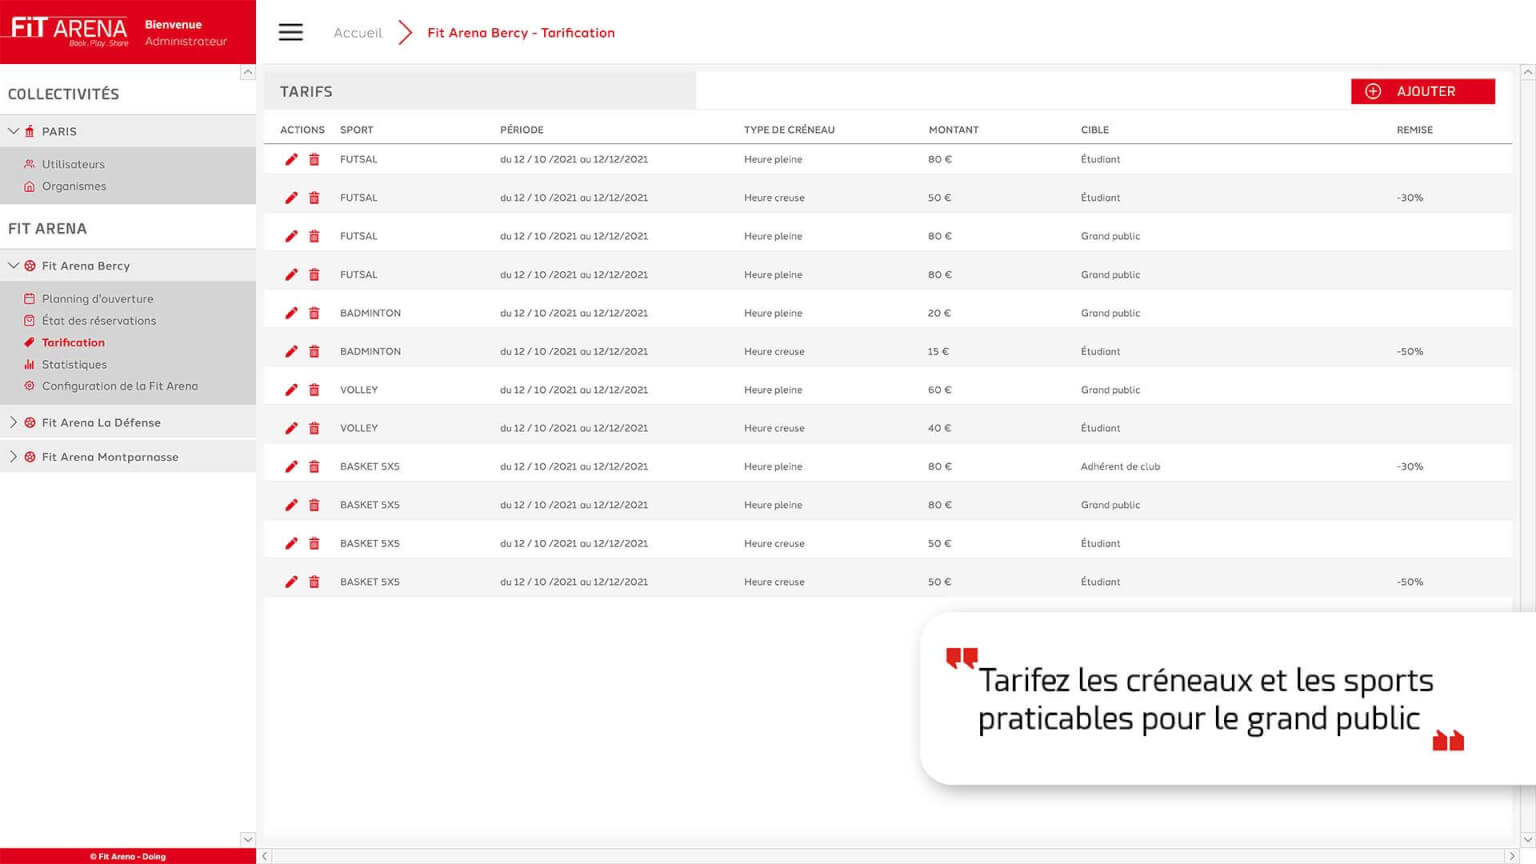Click the COLLECTIVITÉS sidebar heading
Screen dimensions: 1536x864
[x=63, y=94]
